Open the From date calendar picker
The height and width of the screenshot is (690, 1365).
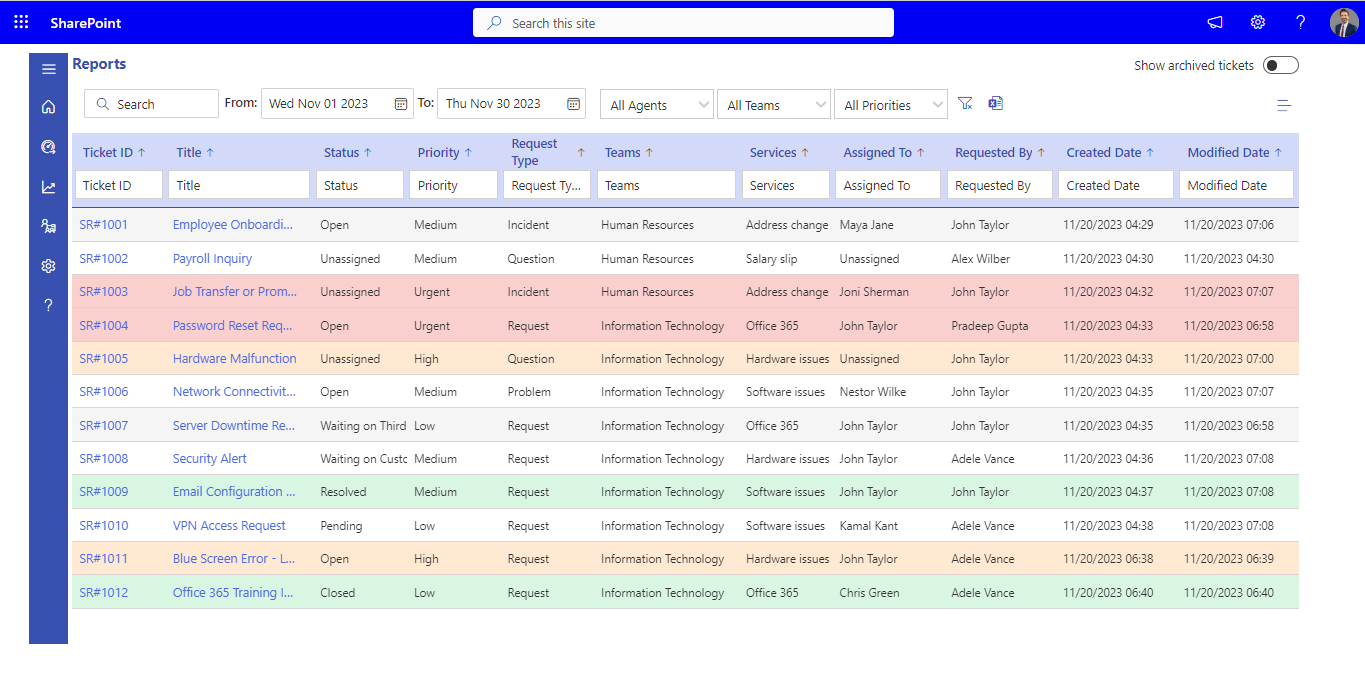tap(403, 103)
